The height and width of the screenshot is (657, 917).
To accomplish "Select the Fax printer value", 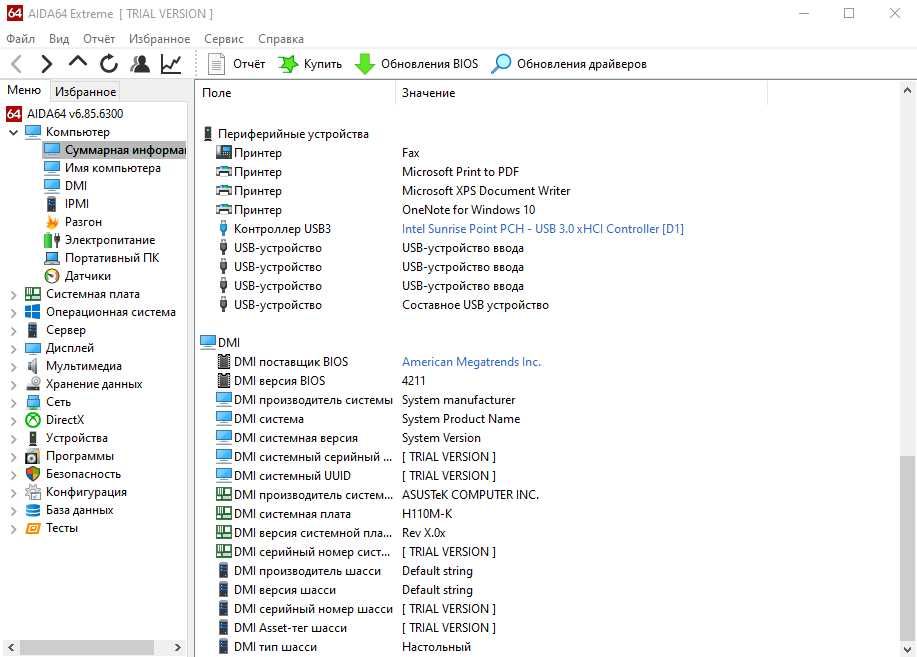I will coord(411,153).
